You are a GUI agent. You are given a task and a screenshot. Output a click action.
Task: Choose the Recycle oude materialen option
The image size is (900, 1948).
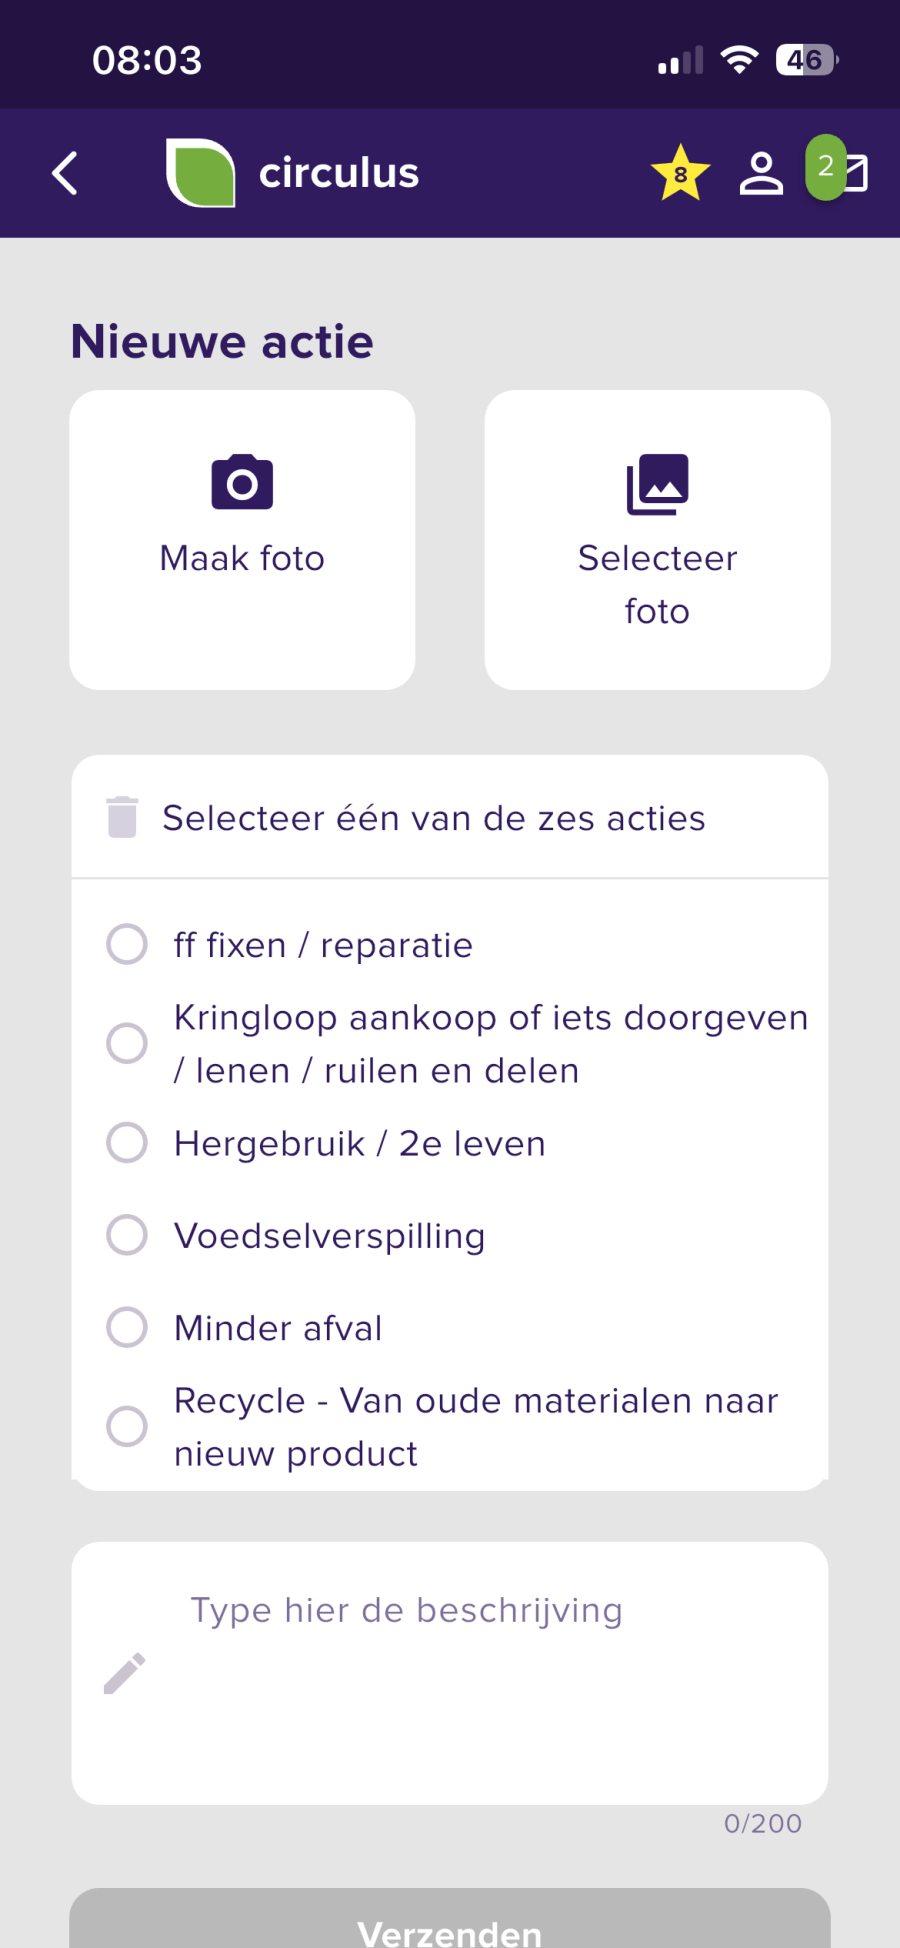[x=127, y=1426]
